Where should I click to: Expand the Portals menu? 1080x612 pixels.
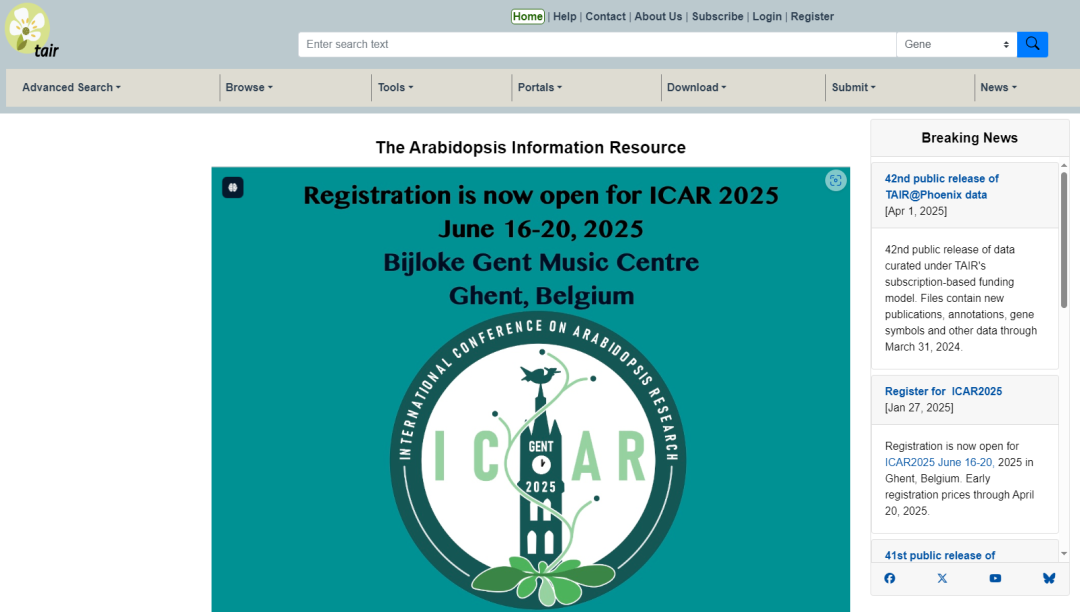(x=540, y=87)
